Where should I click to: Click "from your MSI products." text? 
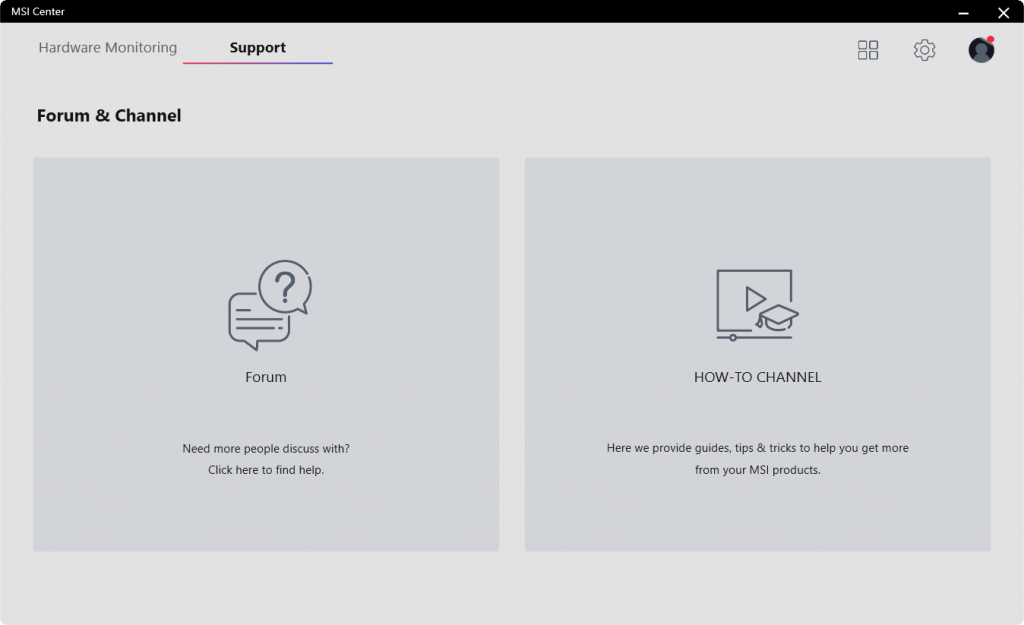click(x=758, y=470)
